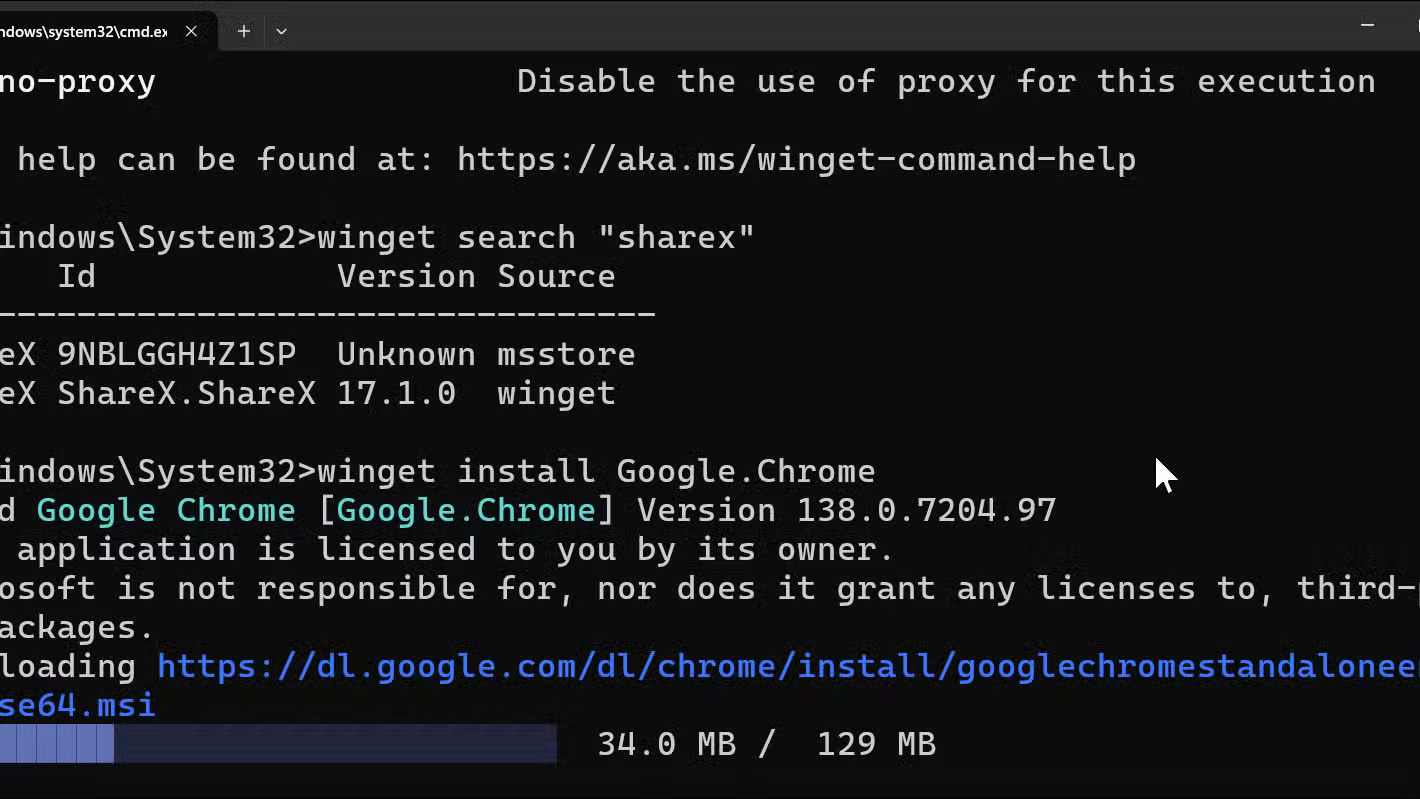
Task: Expand the new tab profile dropdown chevron
Action: point(281,31)
